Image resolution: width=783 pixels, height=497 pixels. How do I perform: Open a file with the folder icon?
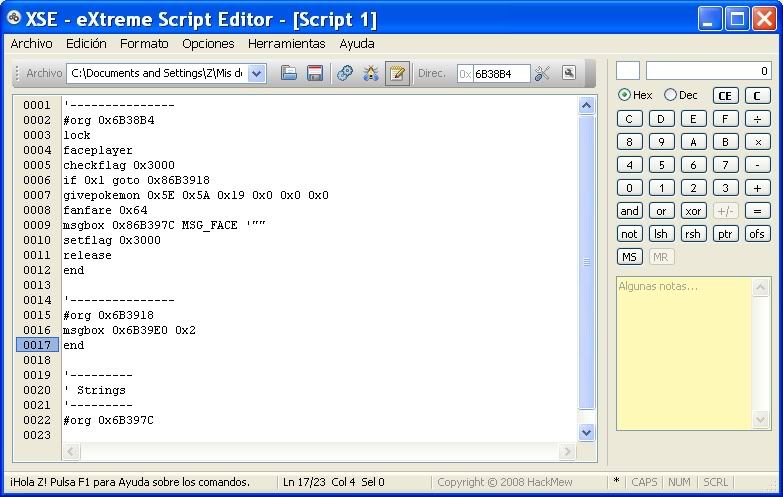289,73
